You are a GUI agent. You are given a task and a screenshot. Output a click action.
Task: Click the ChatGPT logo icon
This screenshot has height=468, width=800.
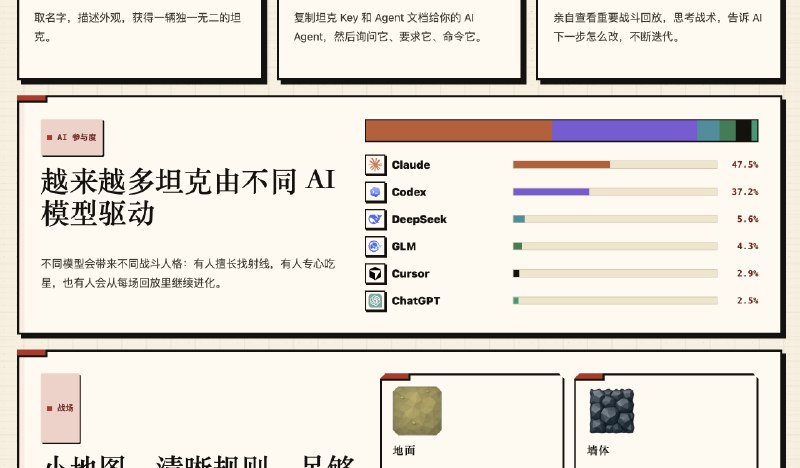376,301
